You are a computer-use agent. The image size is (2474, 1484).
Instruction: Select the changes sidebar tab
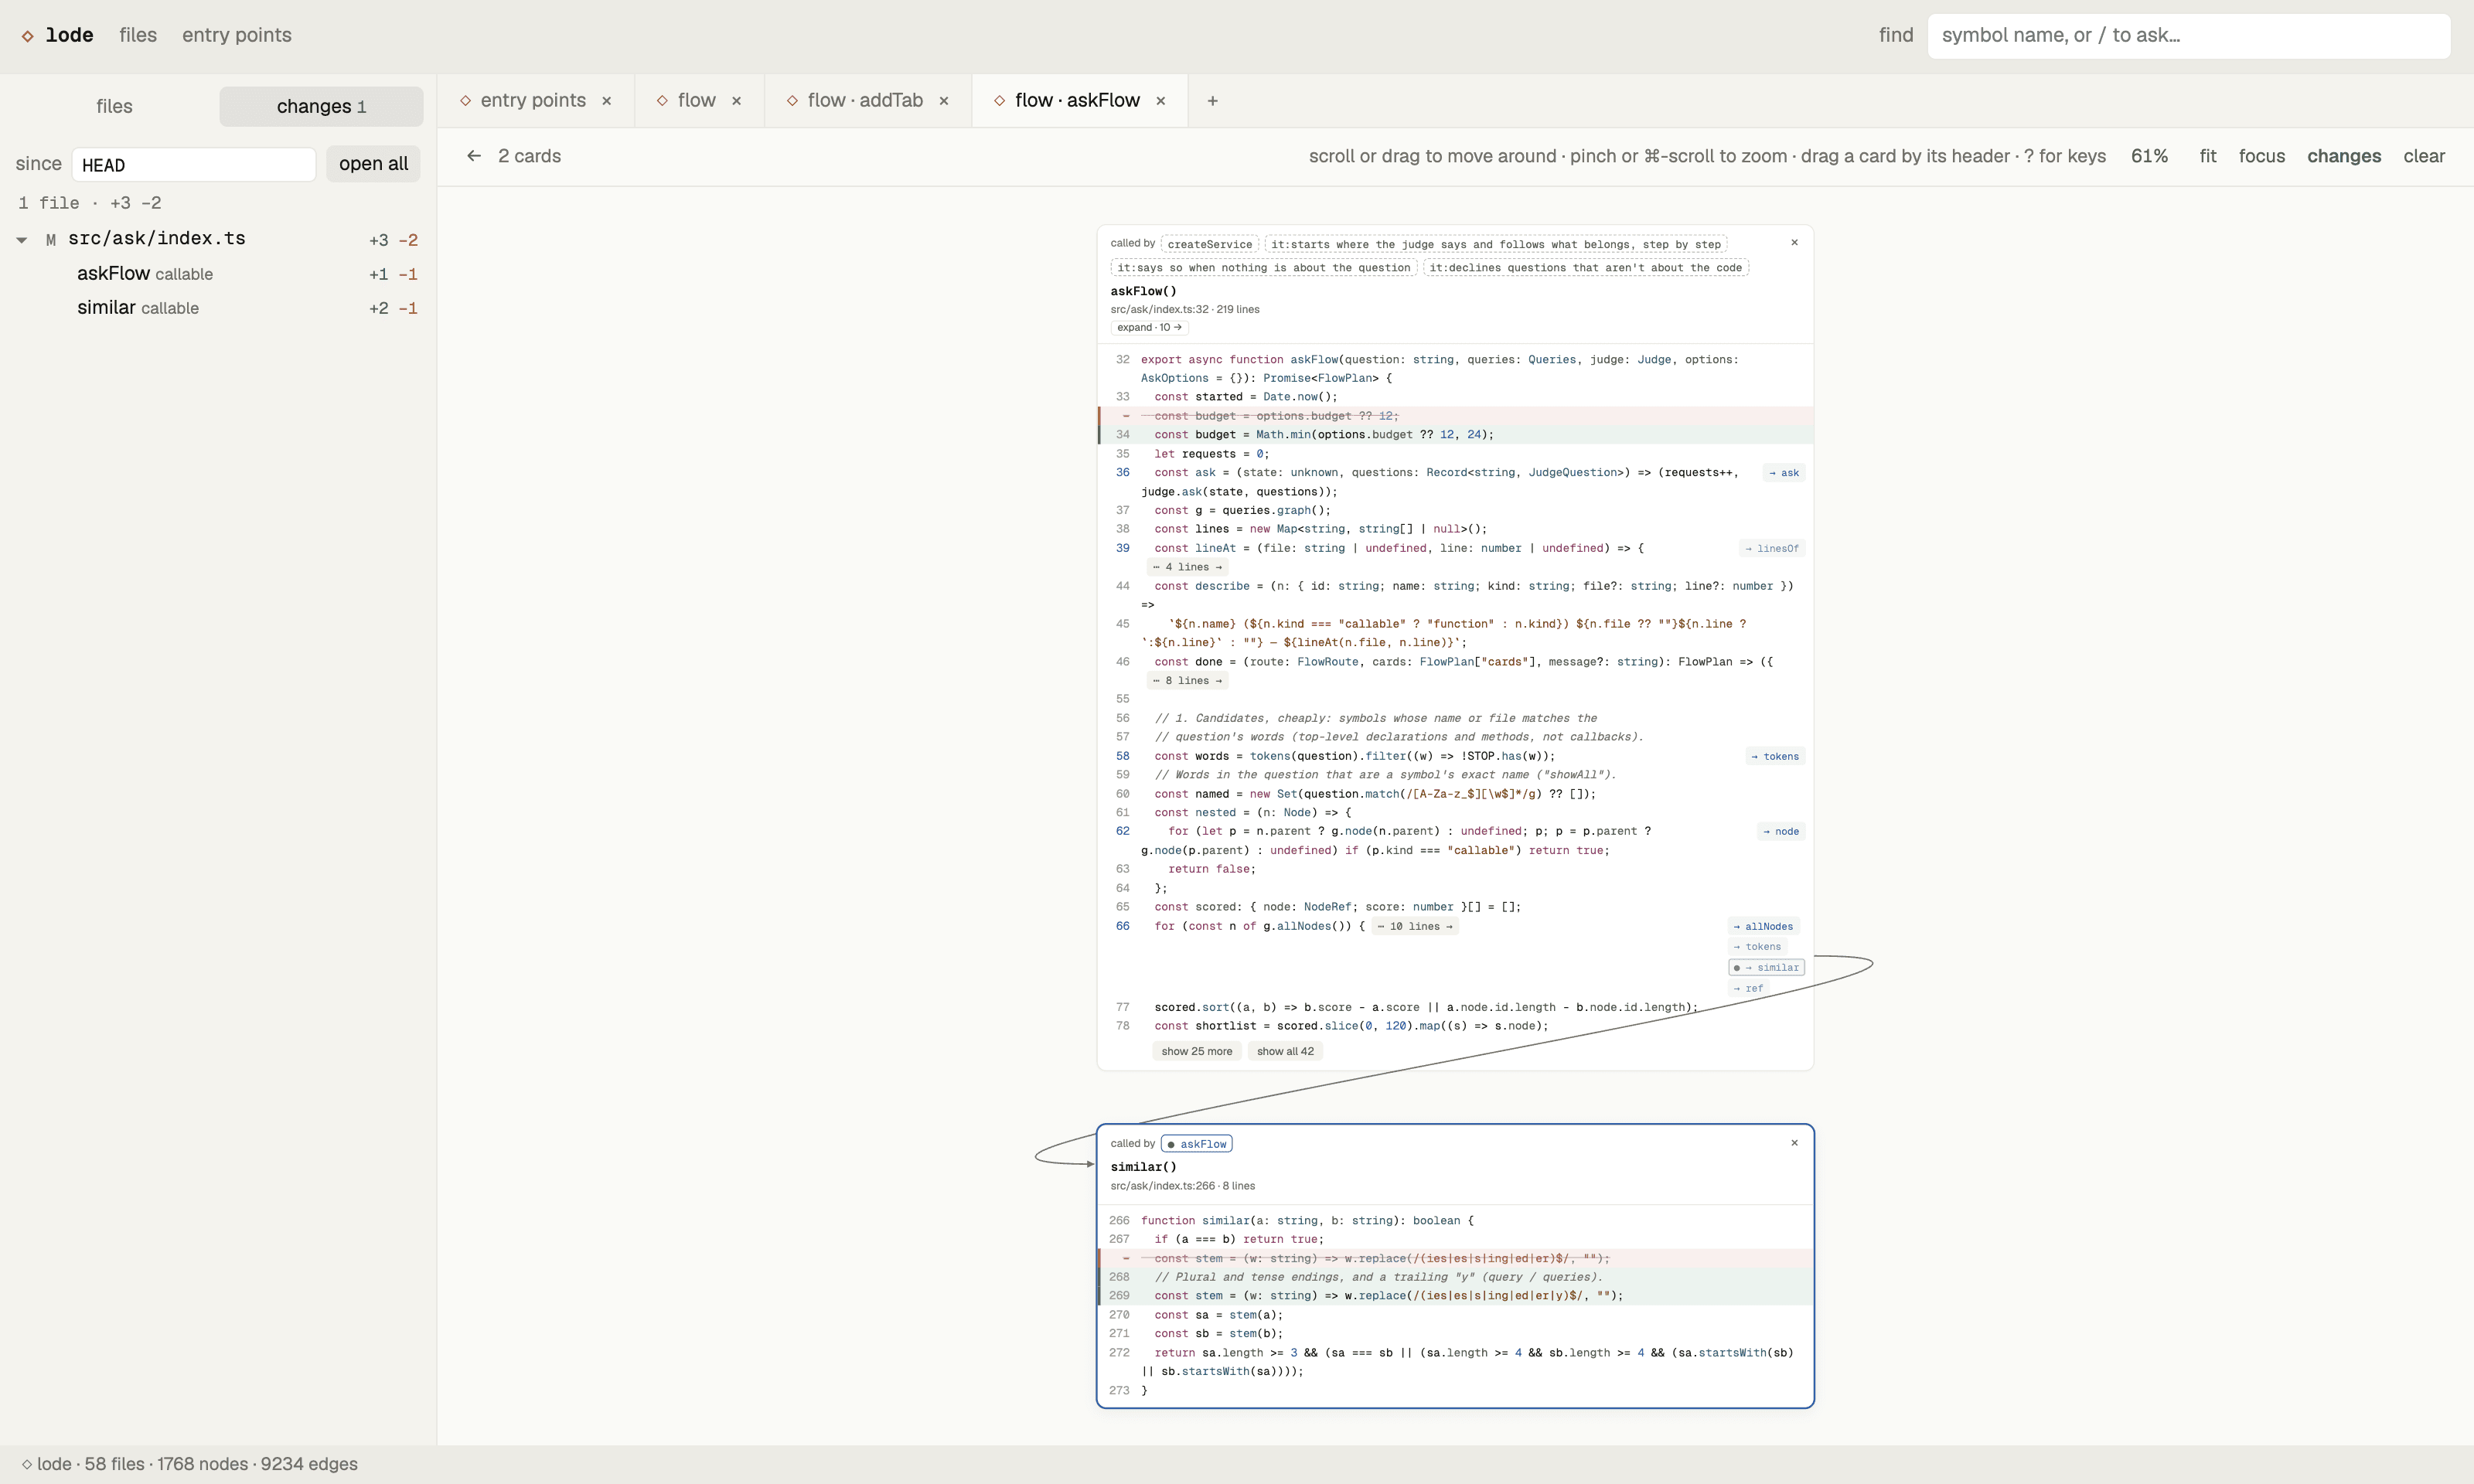coord(321,107)
